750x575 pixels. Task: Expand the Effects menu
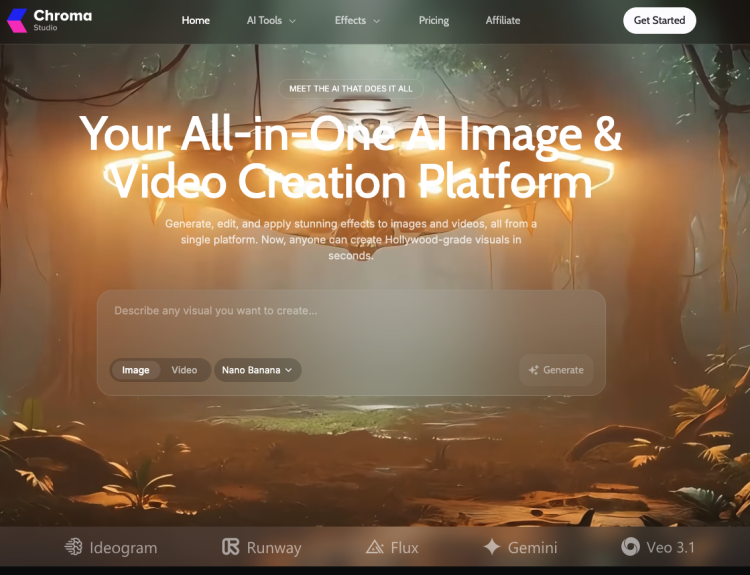(357, 20)
